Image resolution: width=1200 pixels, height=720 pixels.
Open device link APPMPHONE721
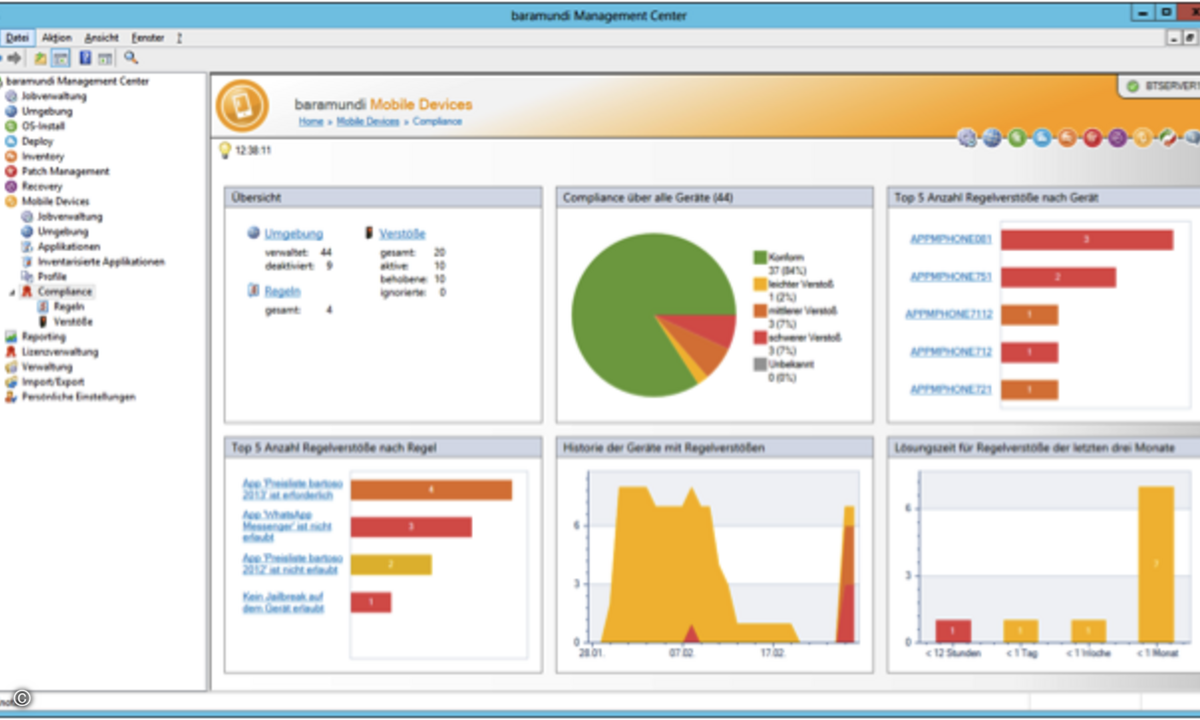pyautogui.click(x=950, y=389)
